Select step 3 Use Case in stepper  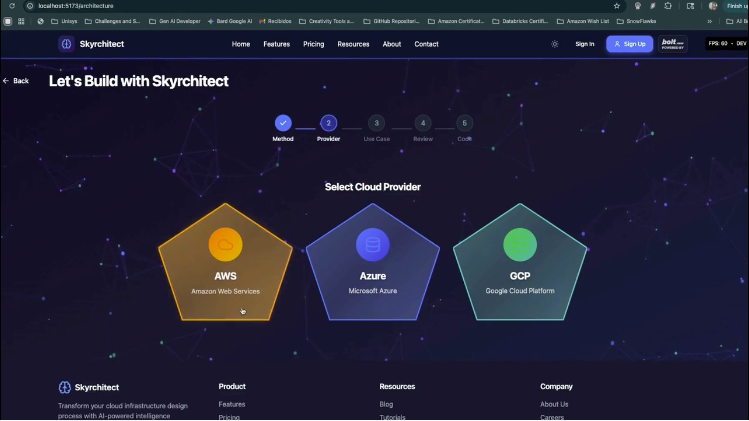(x=376, y=123)
